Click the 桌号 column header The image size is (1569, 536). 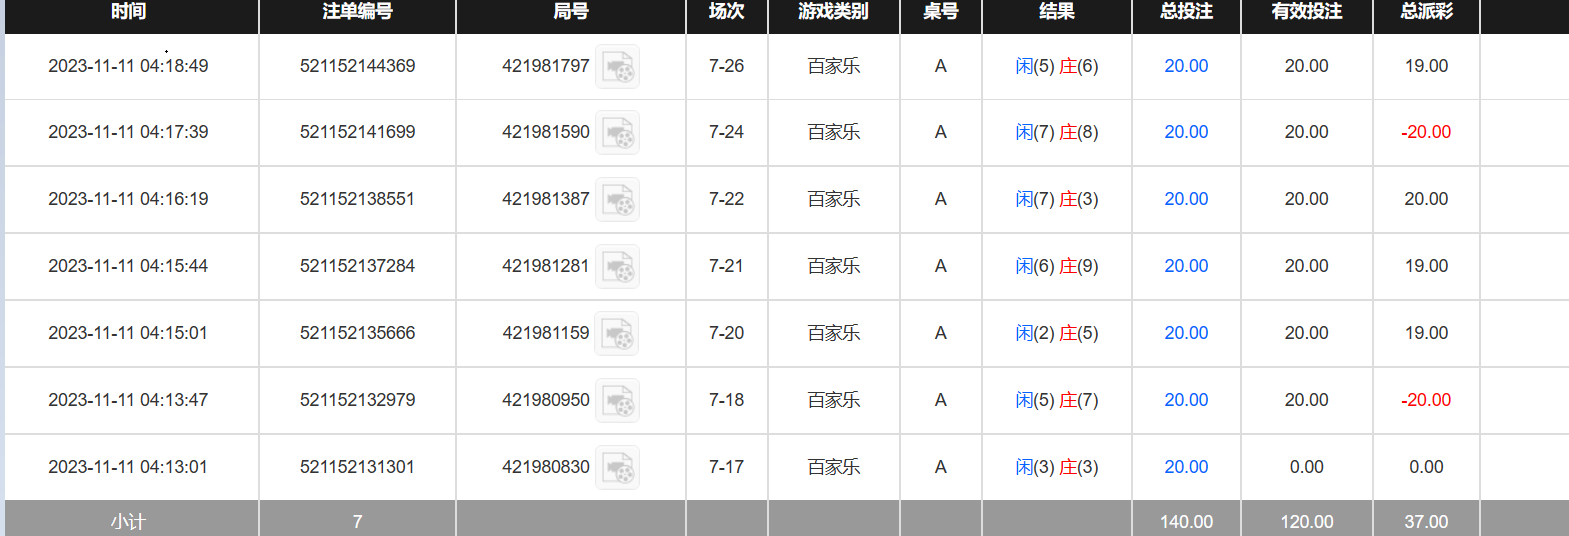pyautogui.click(x=940, y=12)
